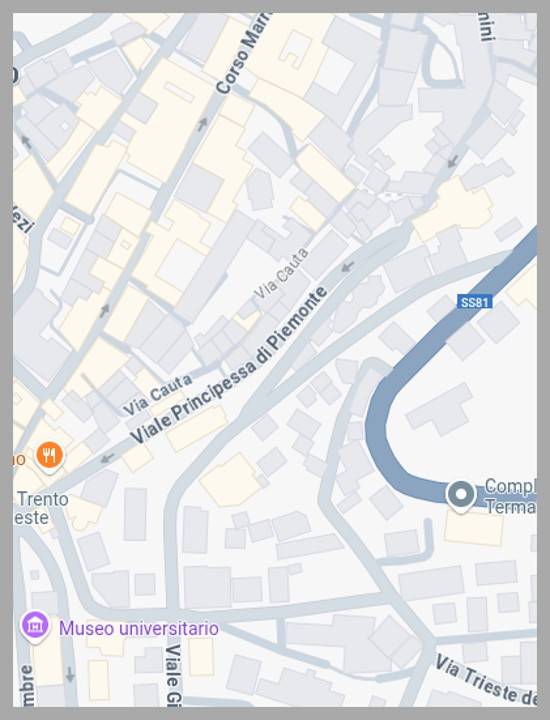This screenshot has width=550, height=720.
Task: Click one-way arrow beside the restaurant pin
Action: (x=107, y=458)
